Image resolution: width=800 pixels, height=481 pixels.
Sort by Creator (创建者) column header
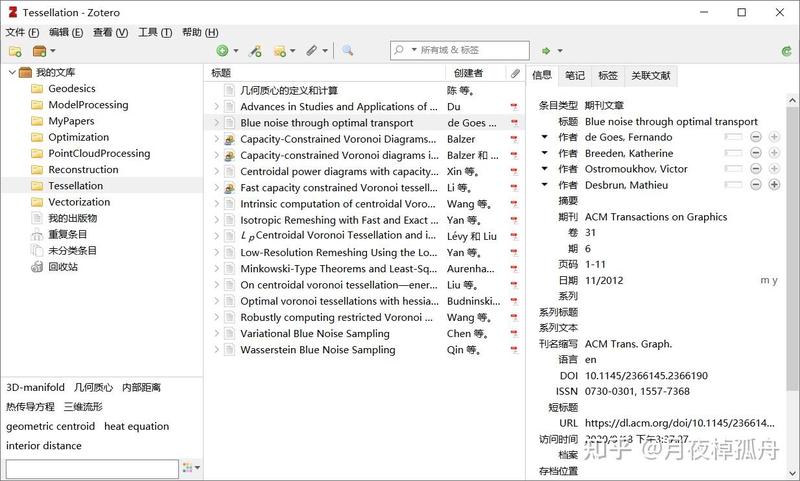click(x=476, y=73)
